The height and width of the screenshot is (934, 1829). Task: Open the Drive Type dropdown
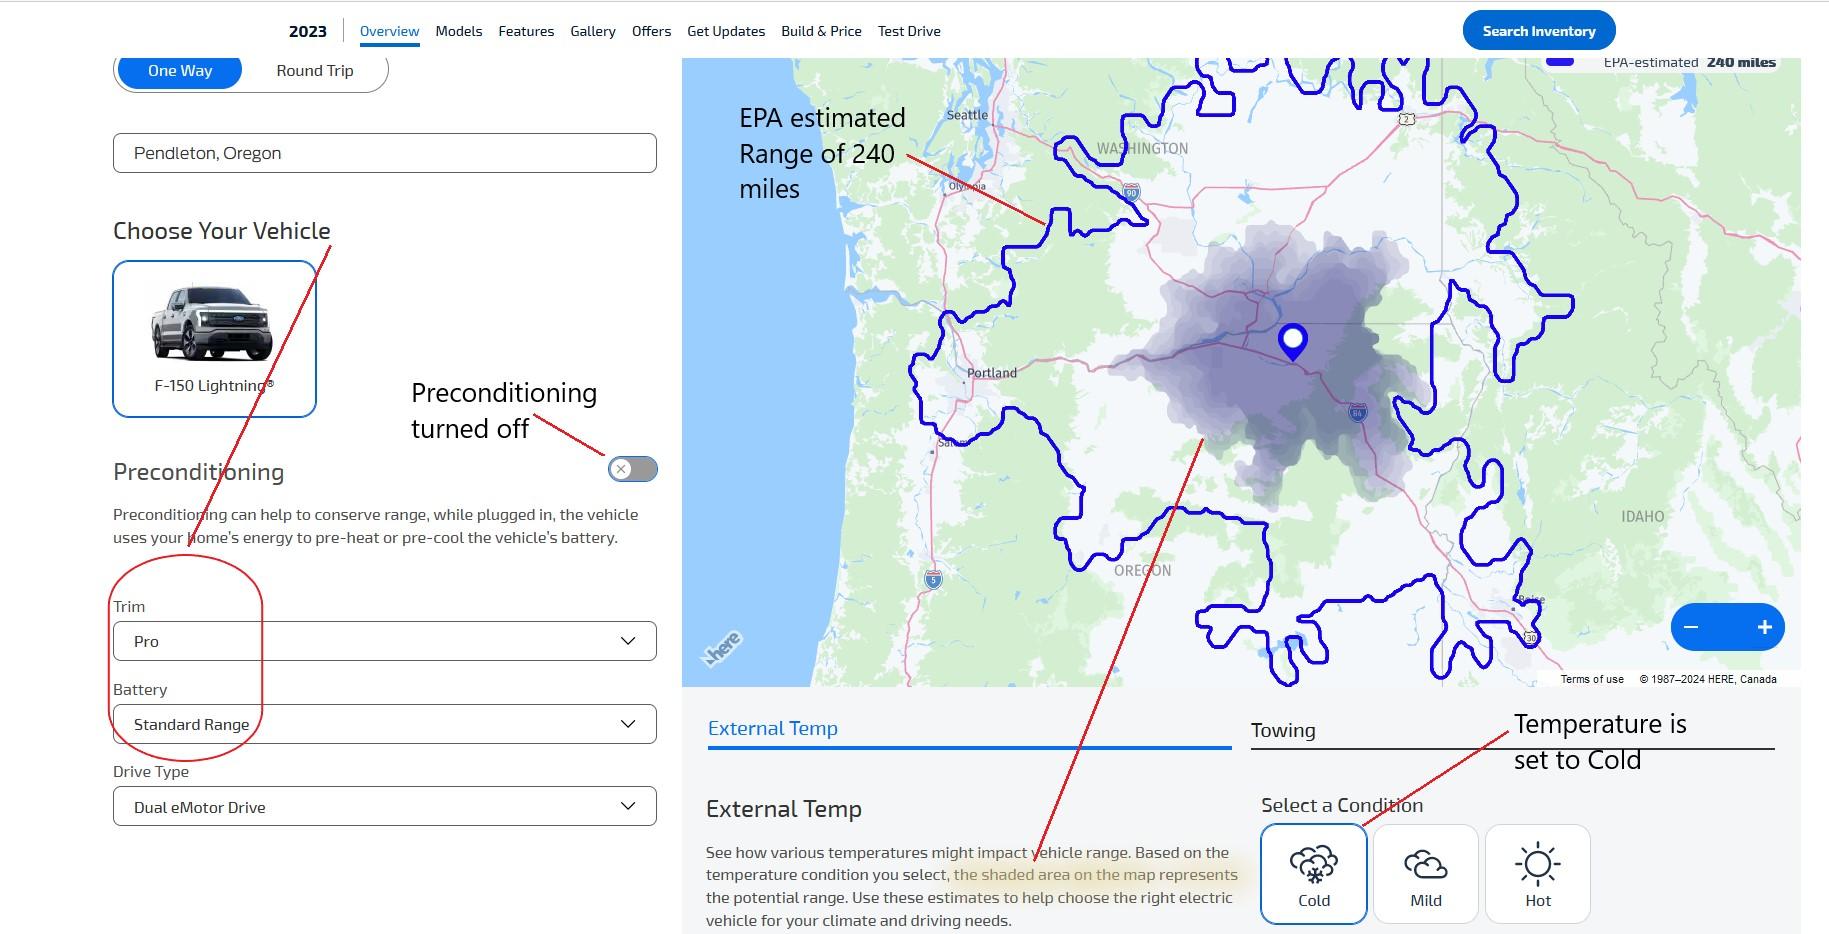pos(385,807)
